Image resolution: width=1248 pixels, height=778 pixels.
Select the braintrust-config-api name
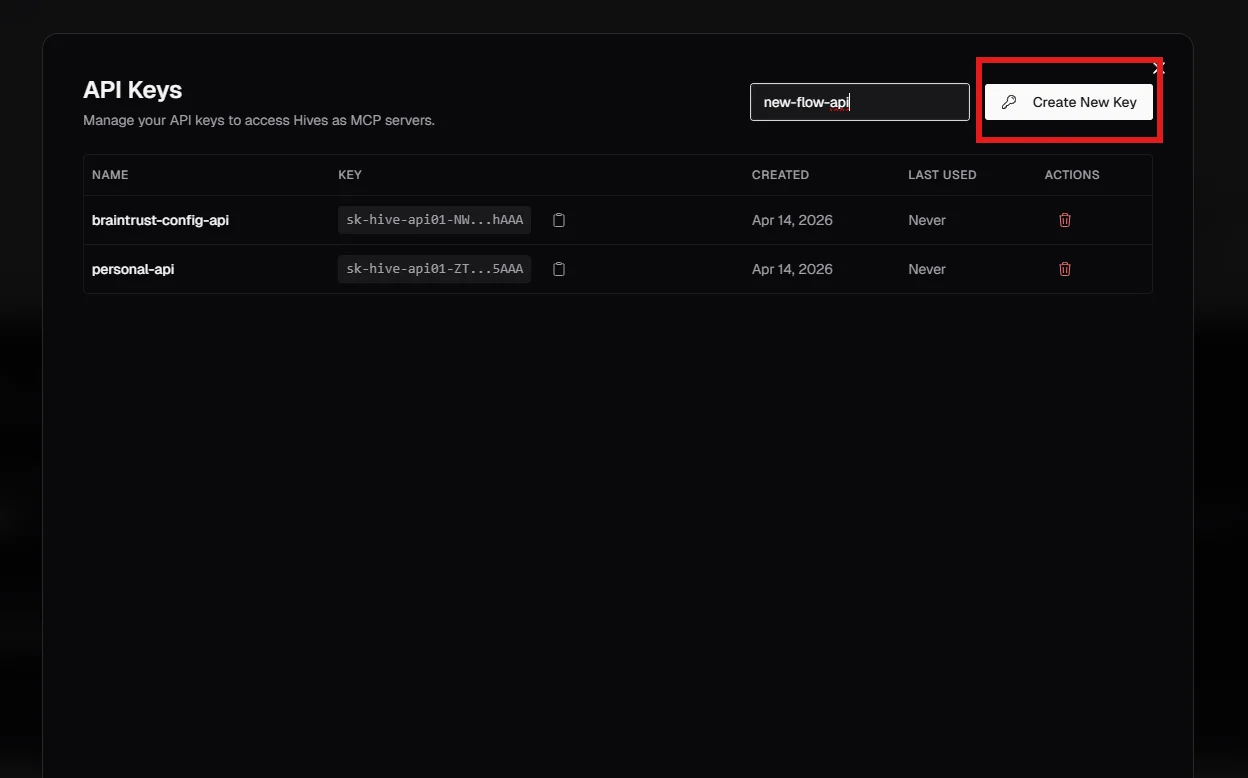[x=160, y=220]
